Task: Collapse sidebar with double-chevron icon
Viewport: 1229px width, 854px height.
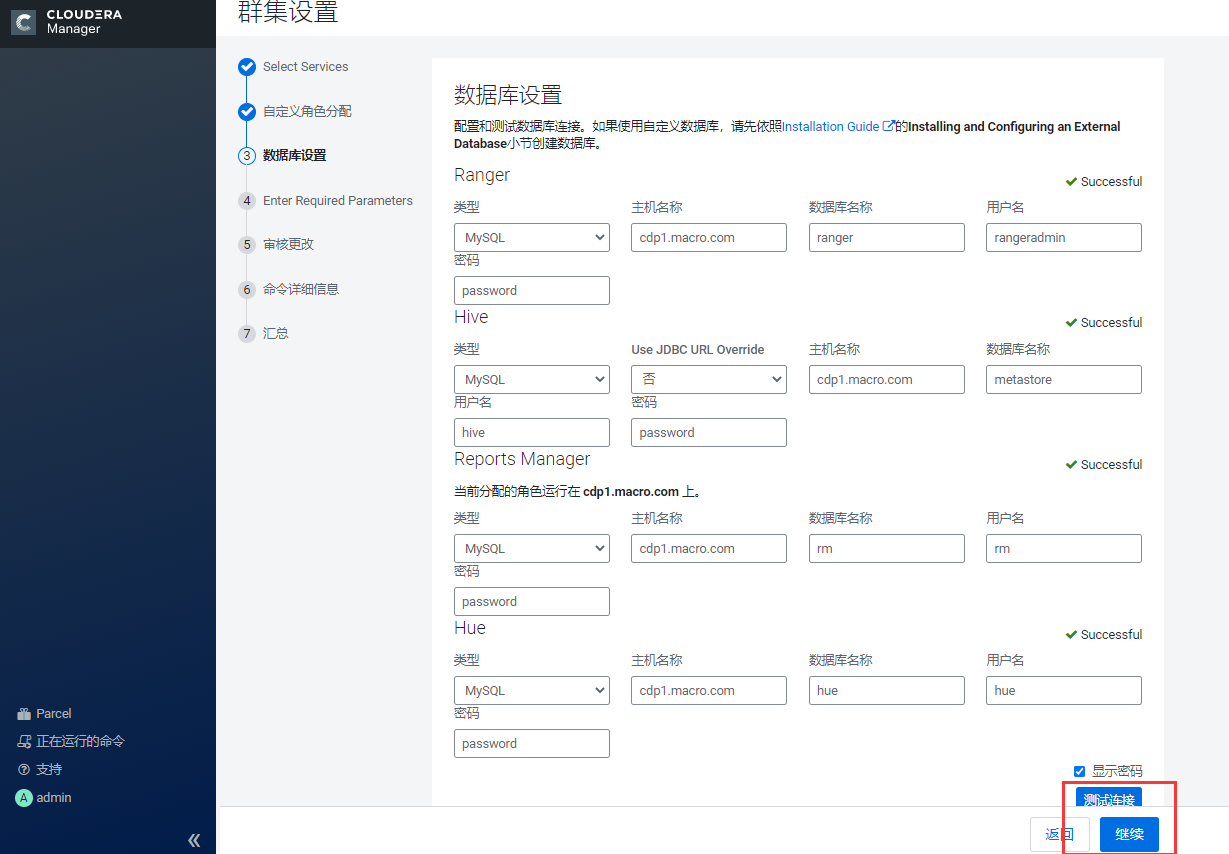Action: tap(194, 840)
